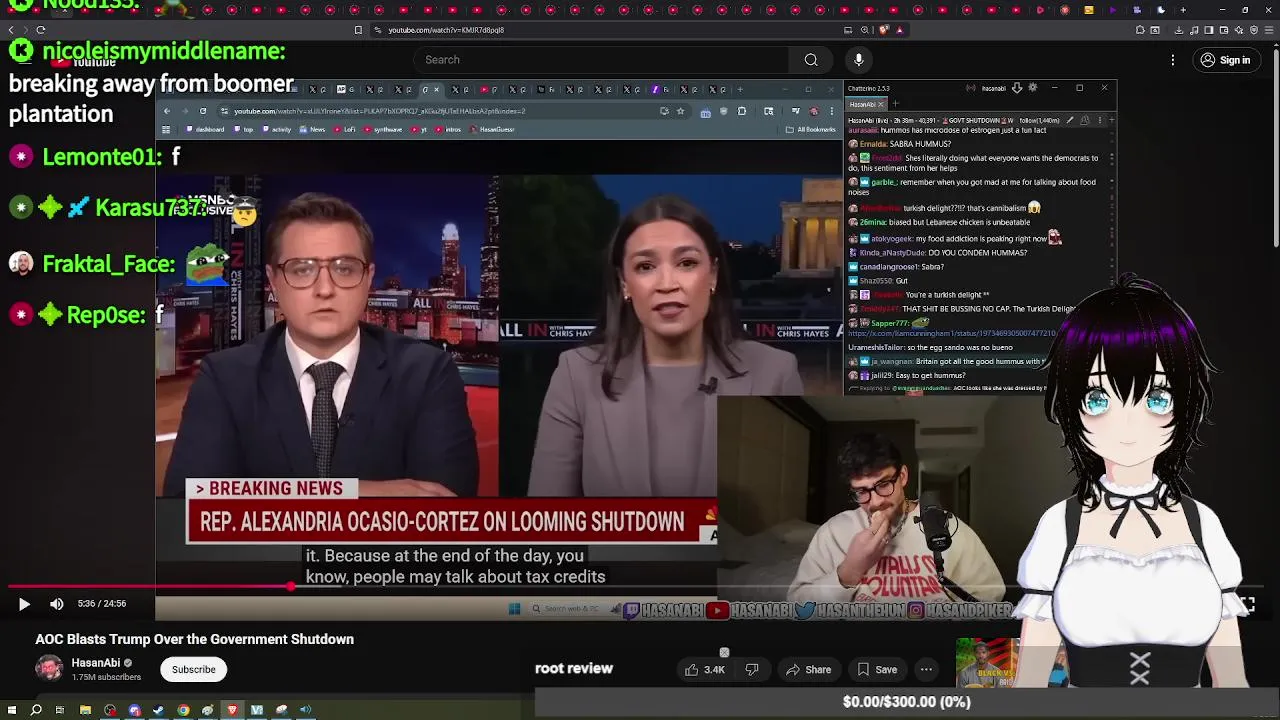This screenshot has height=720, width=1280.
Task: Click chat username nicoleismymiddlename
Action: 164,51
